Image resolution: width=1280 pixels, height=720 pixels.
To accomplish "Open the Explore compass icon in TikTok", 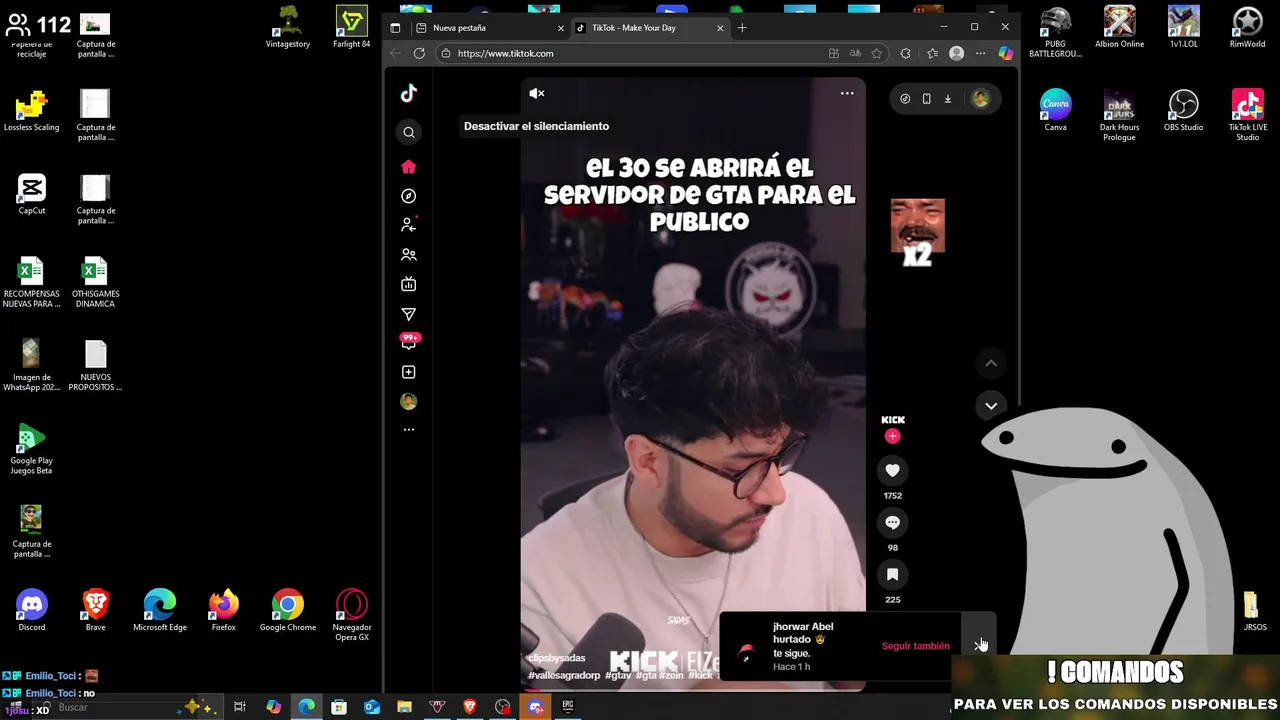I will (409, 196).
